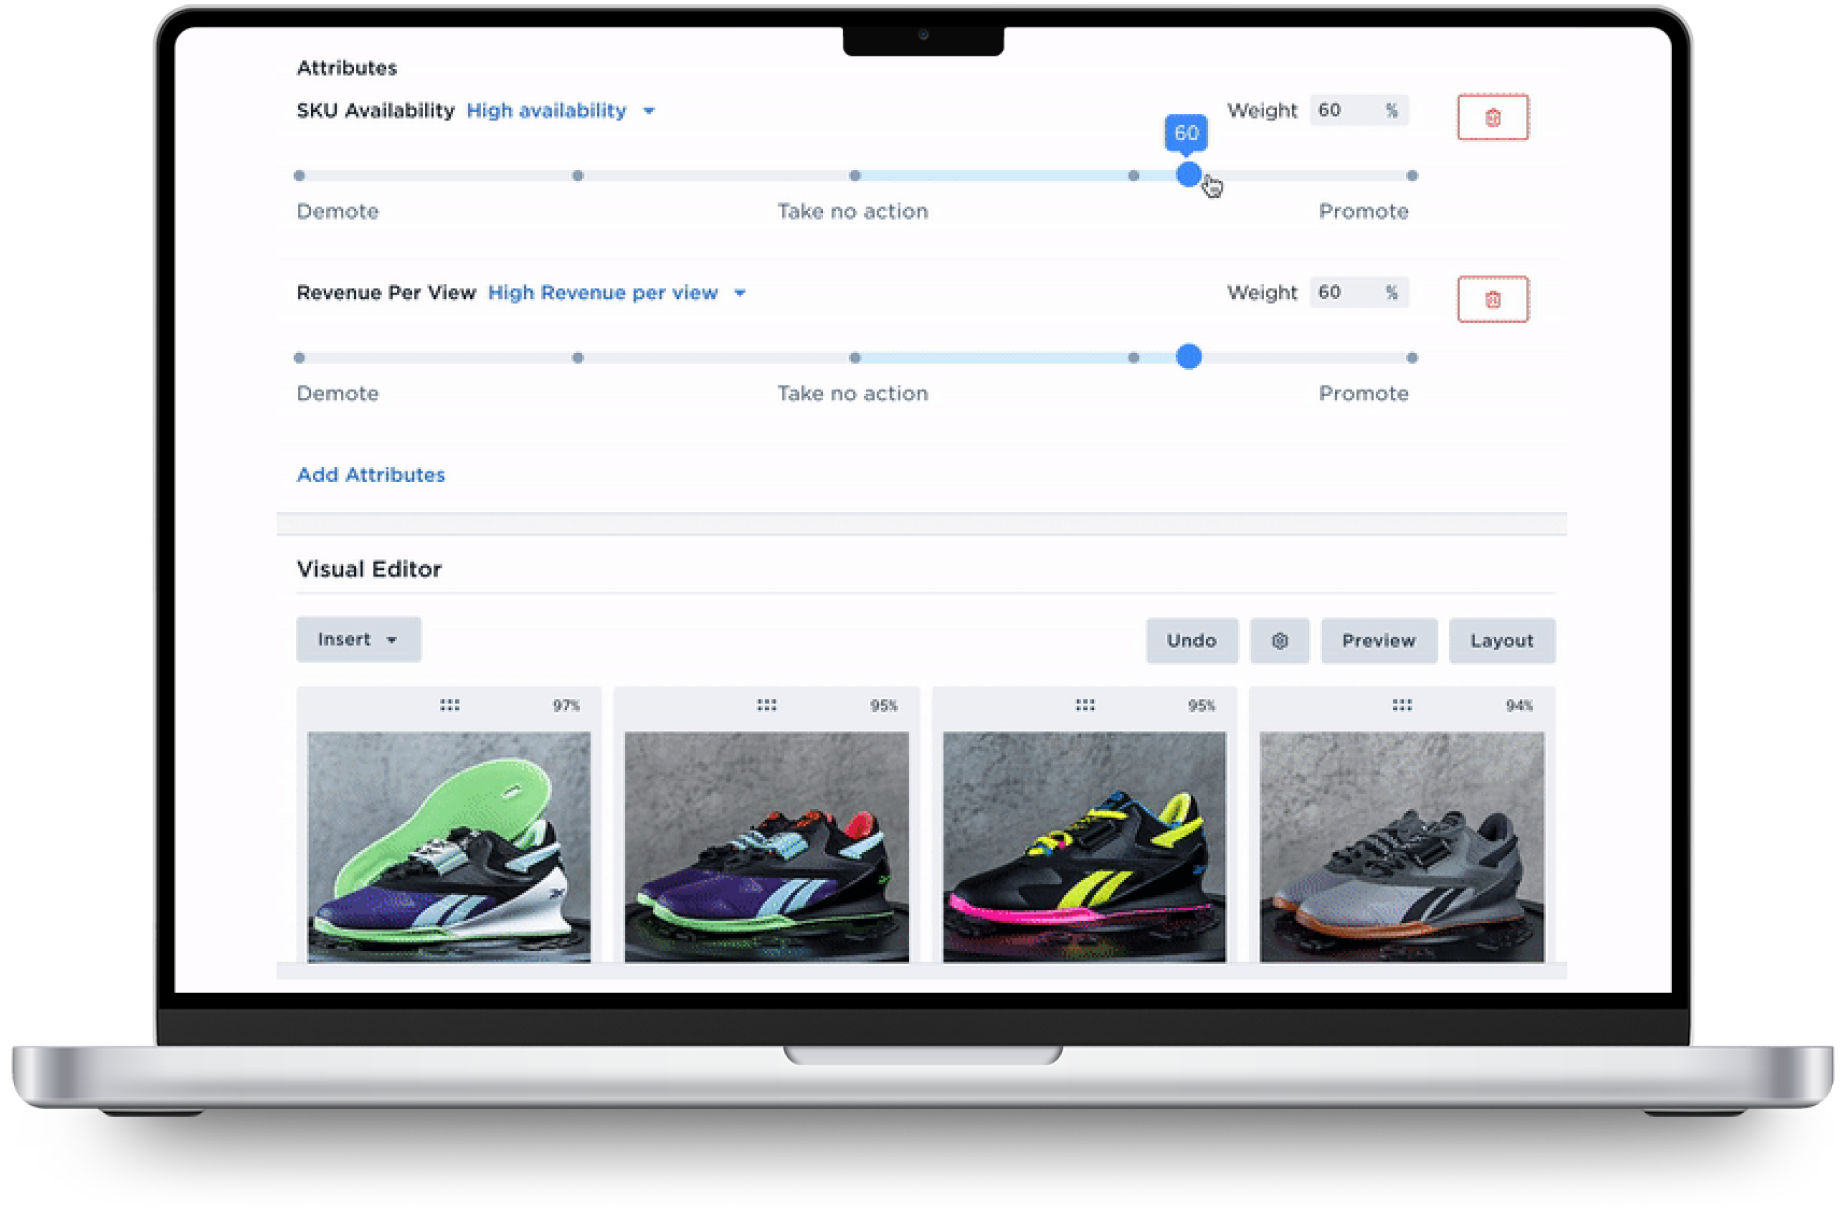Open the Insert dropdown menu
1846x1220 pixels.
358,640
